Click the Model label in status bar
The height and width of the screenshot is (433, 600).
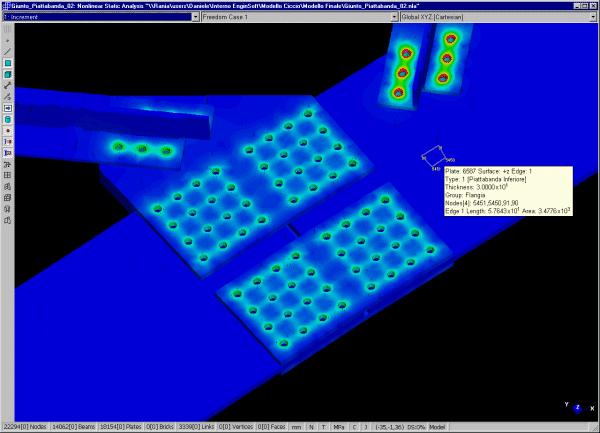point(438,426)
